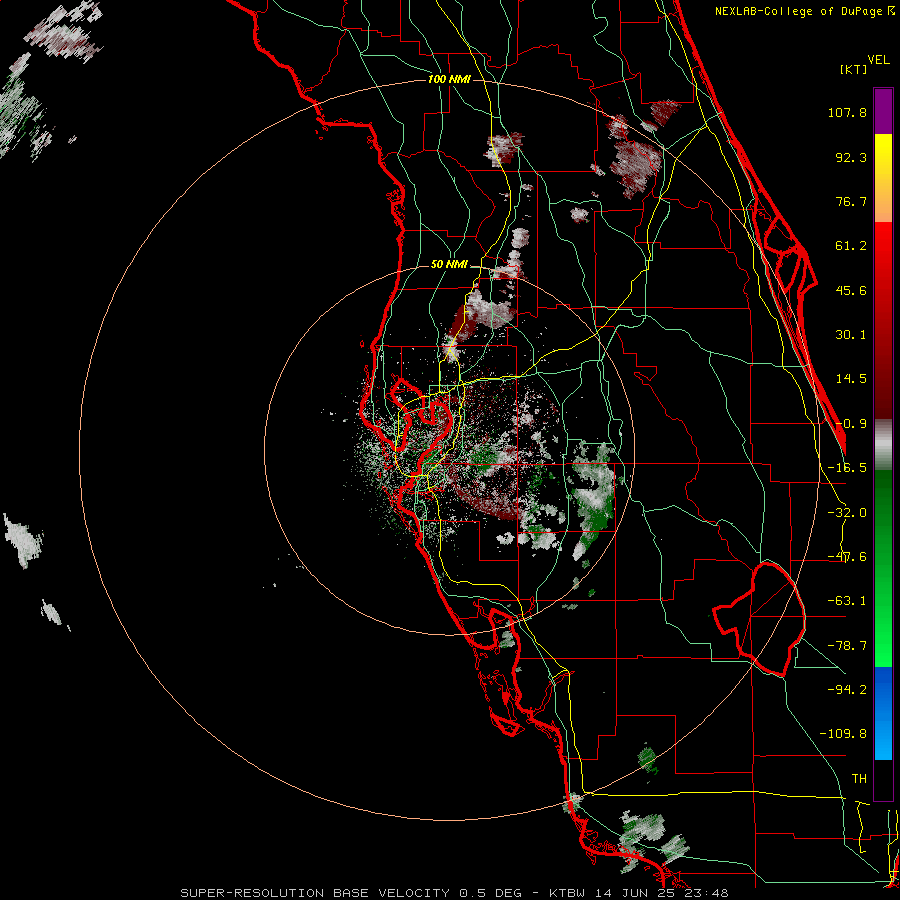Click the 14.5 scale value
The image size is (900, 900).
[851, 379]
